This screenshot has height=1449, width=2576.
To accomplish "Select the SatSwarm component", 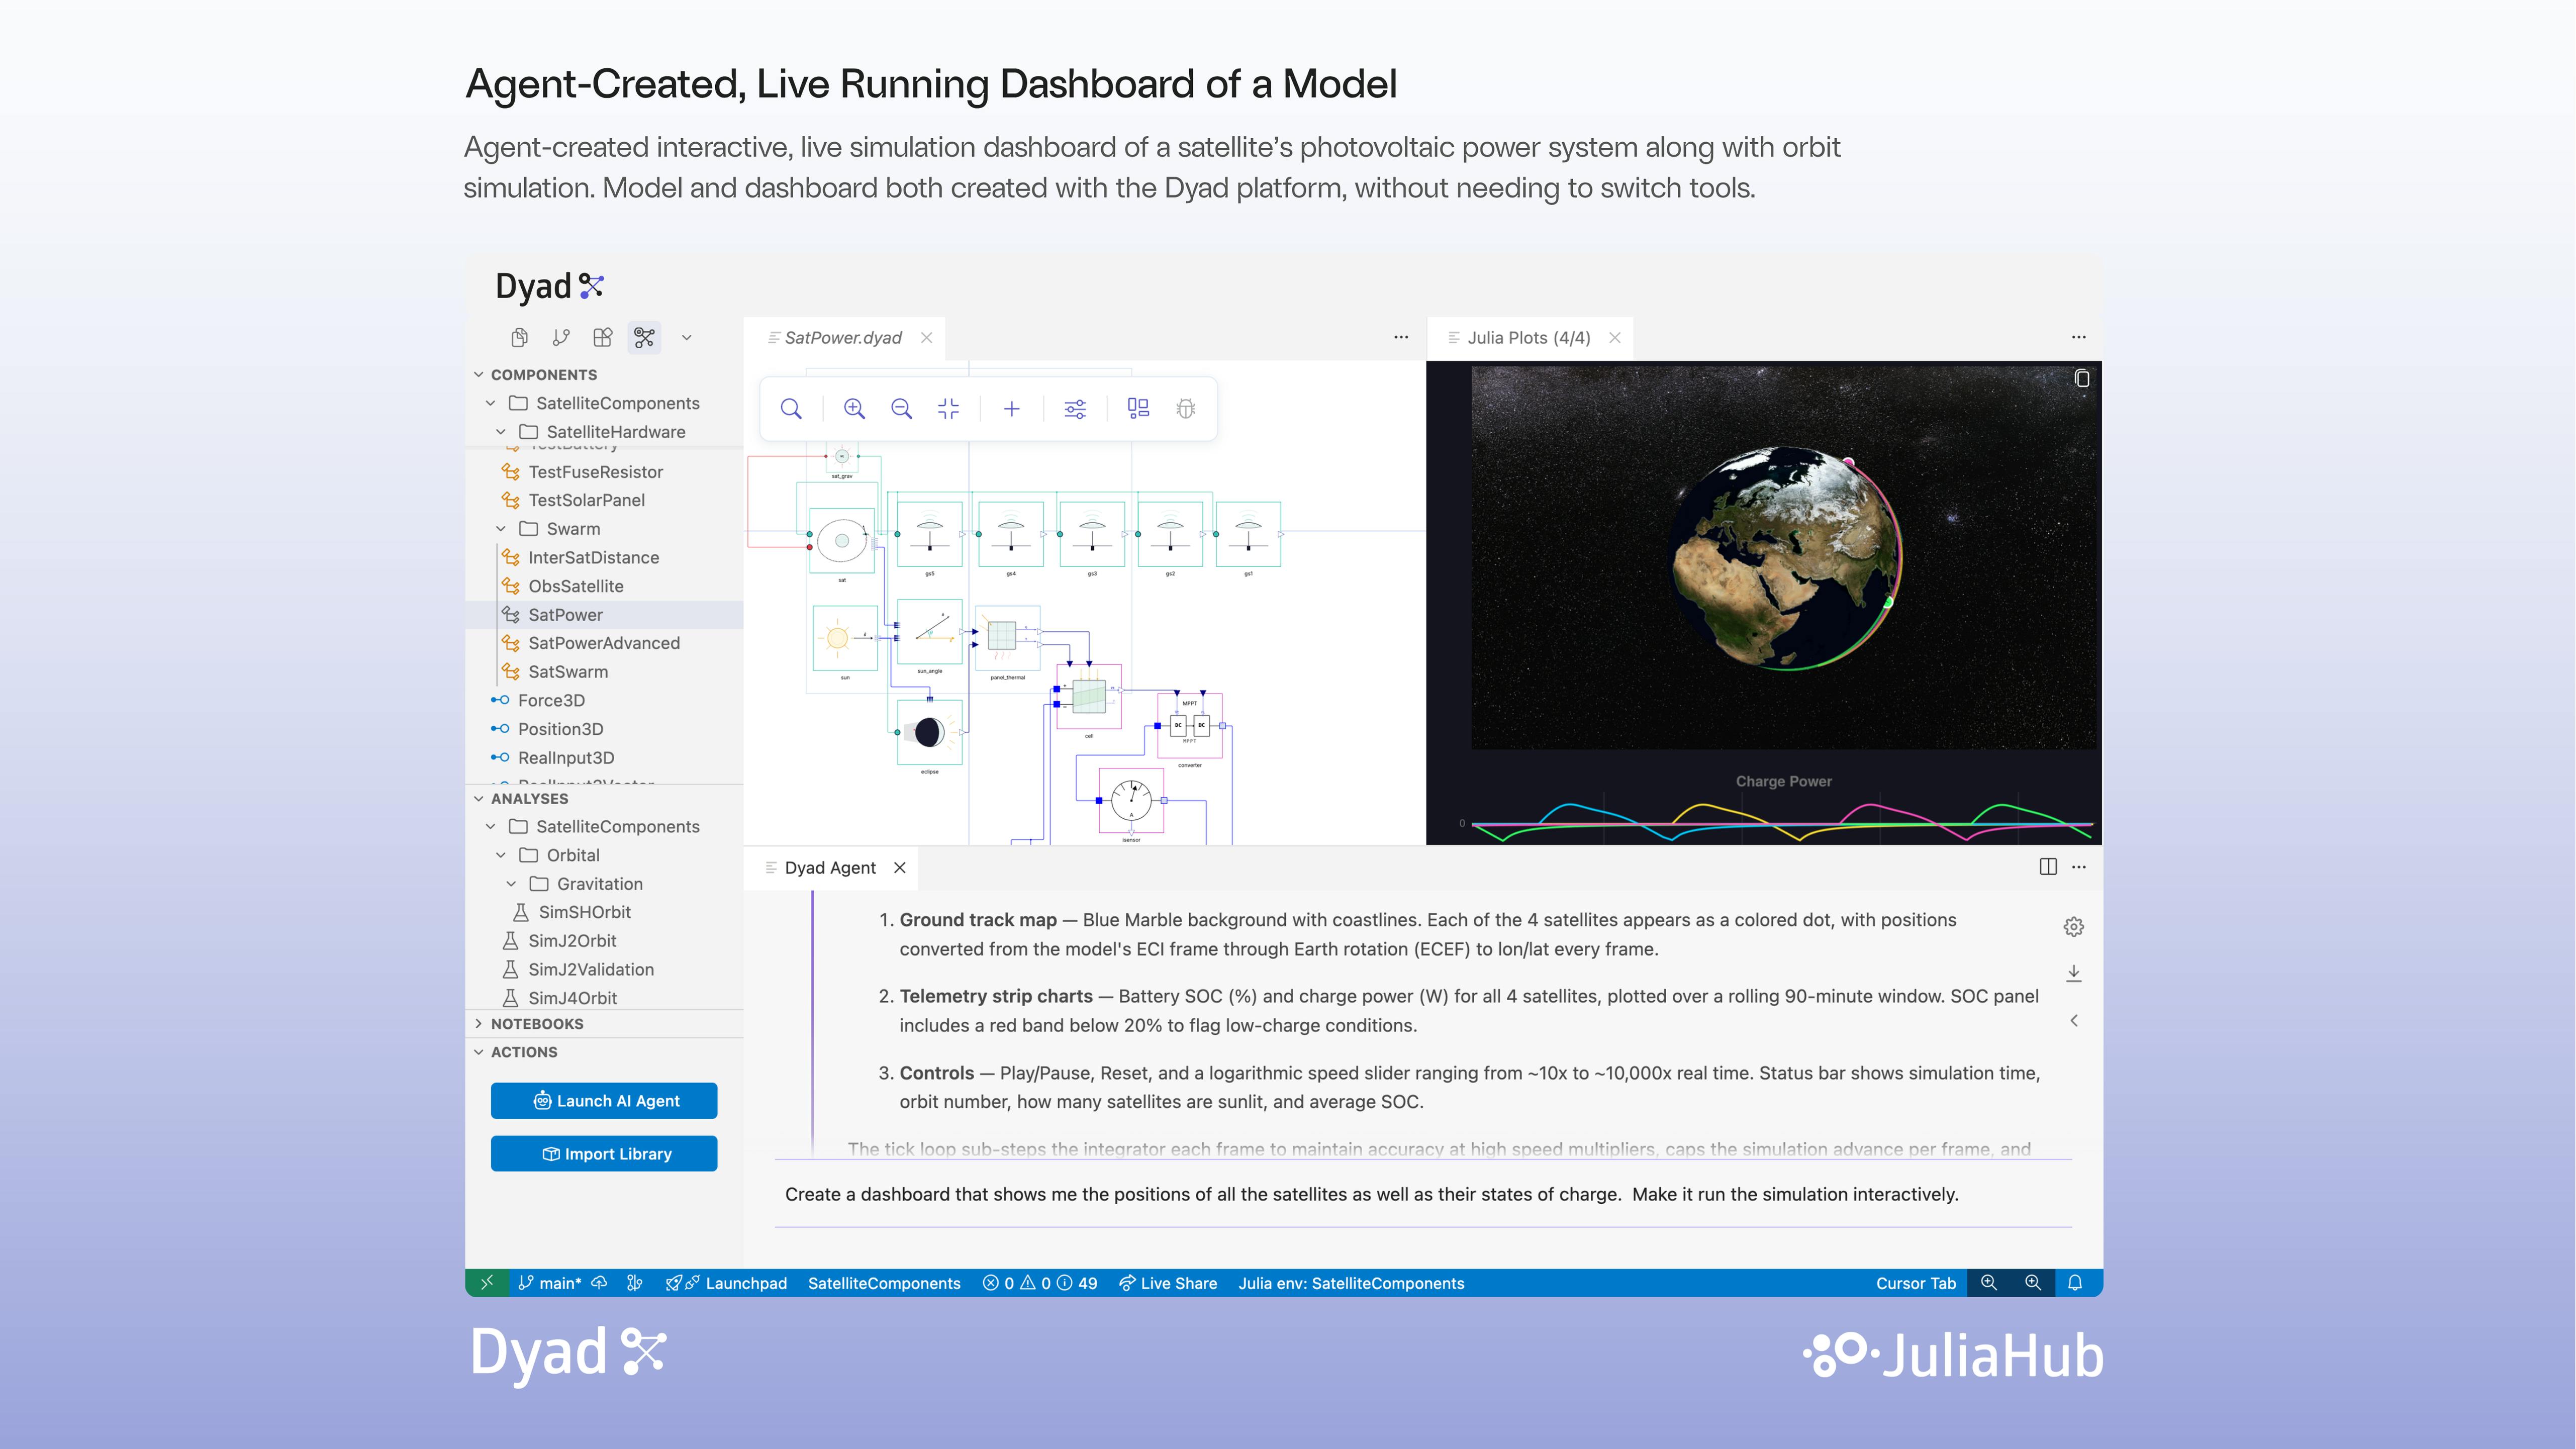I will click(567, 672).
